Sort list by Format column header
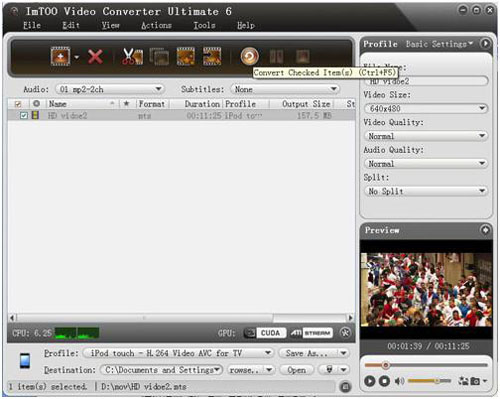The image size is (500, 399). (152, 104)
